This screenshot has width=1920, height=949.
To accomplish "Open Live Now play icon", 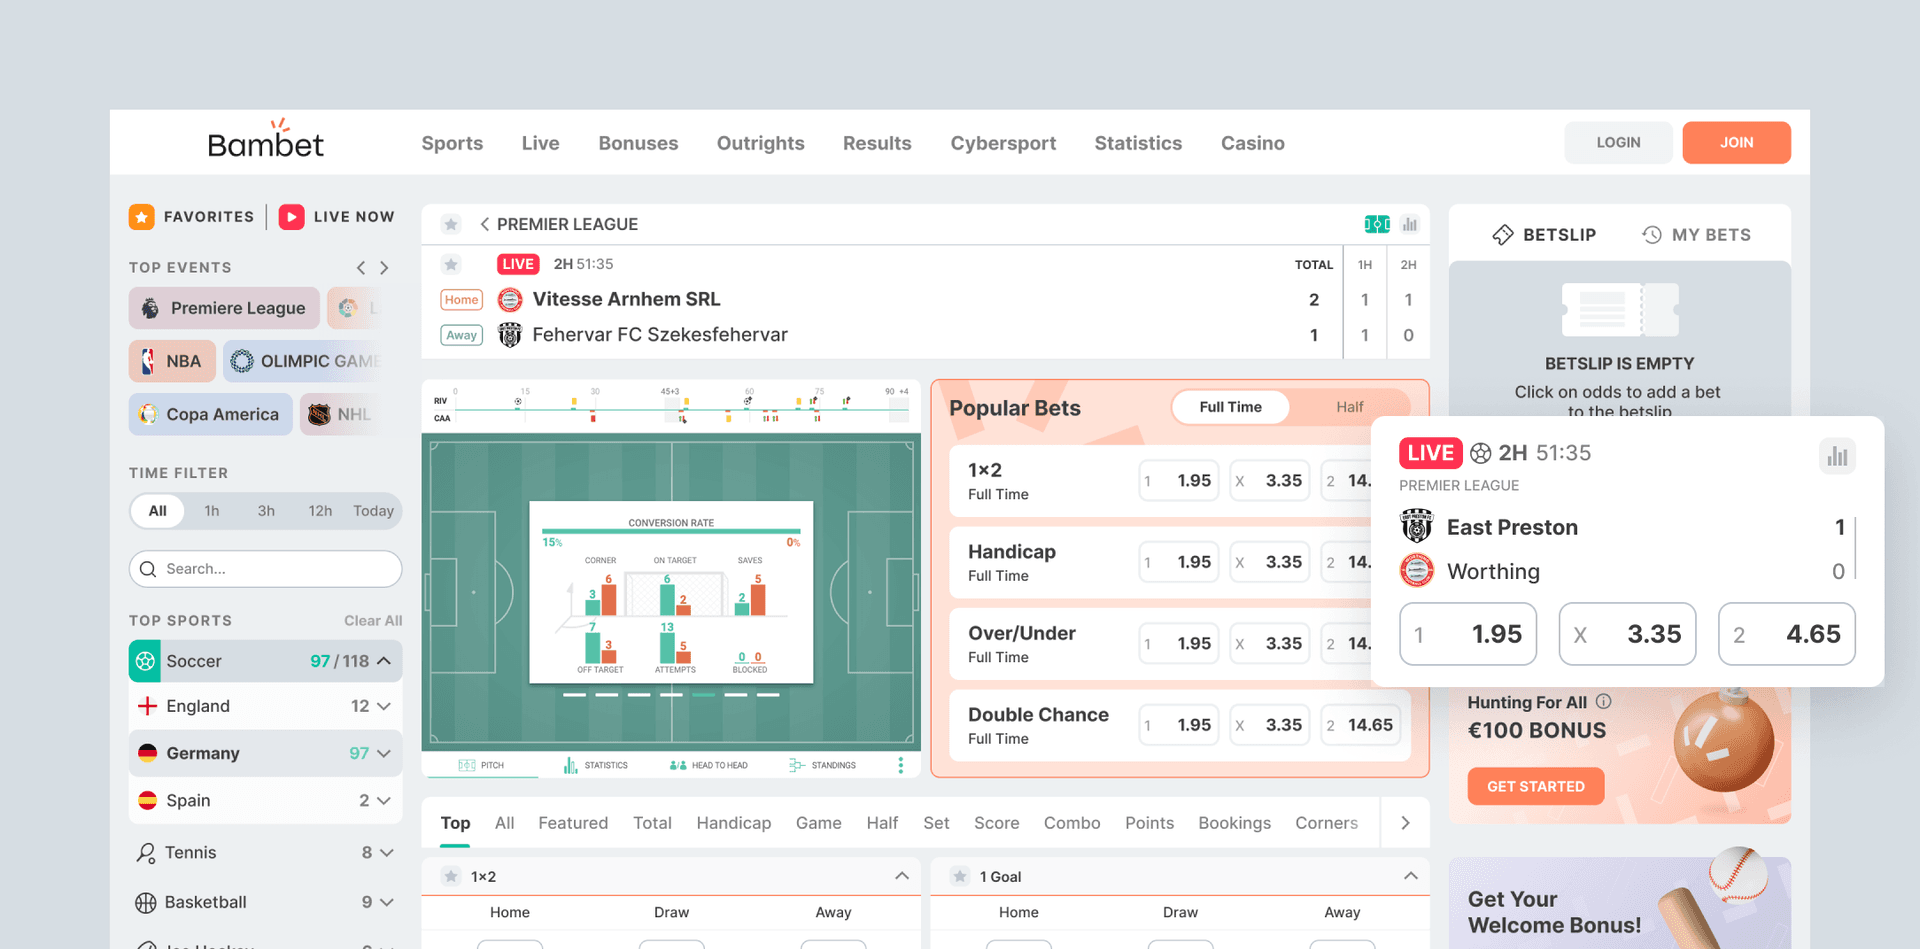I will coord(291,217).
